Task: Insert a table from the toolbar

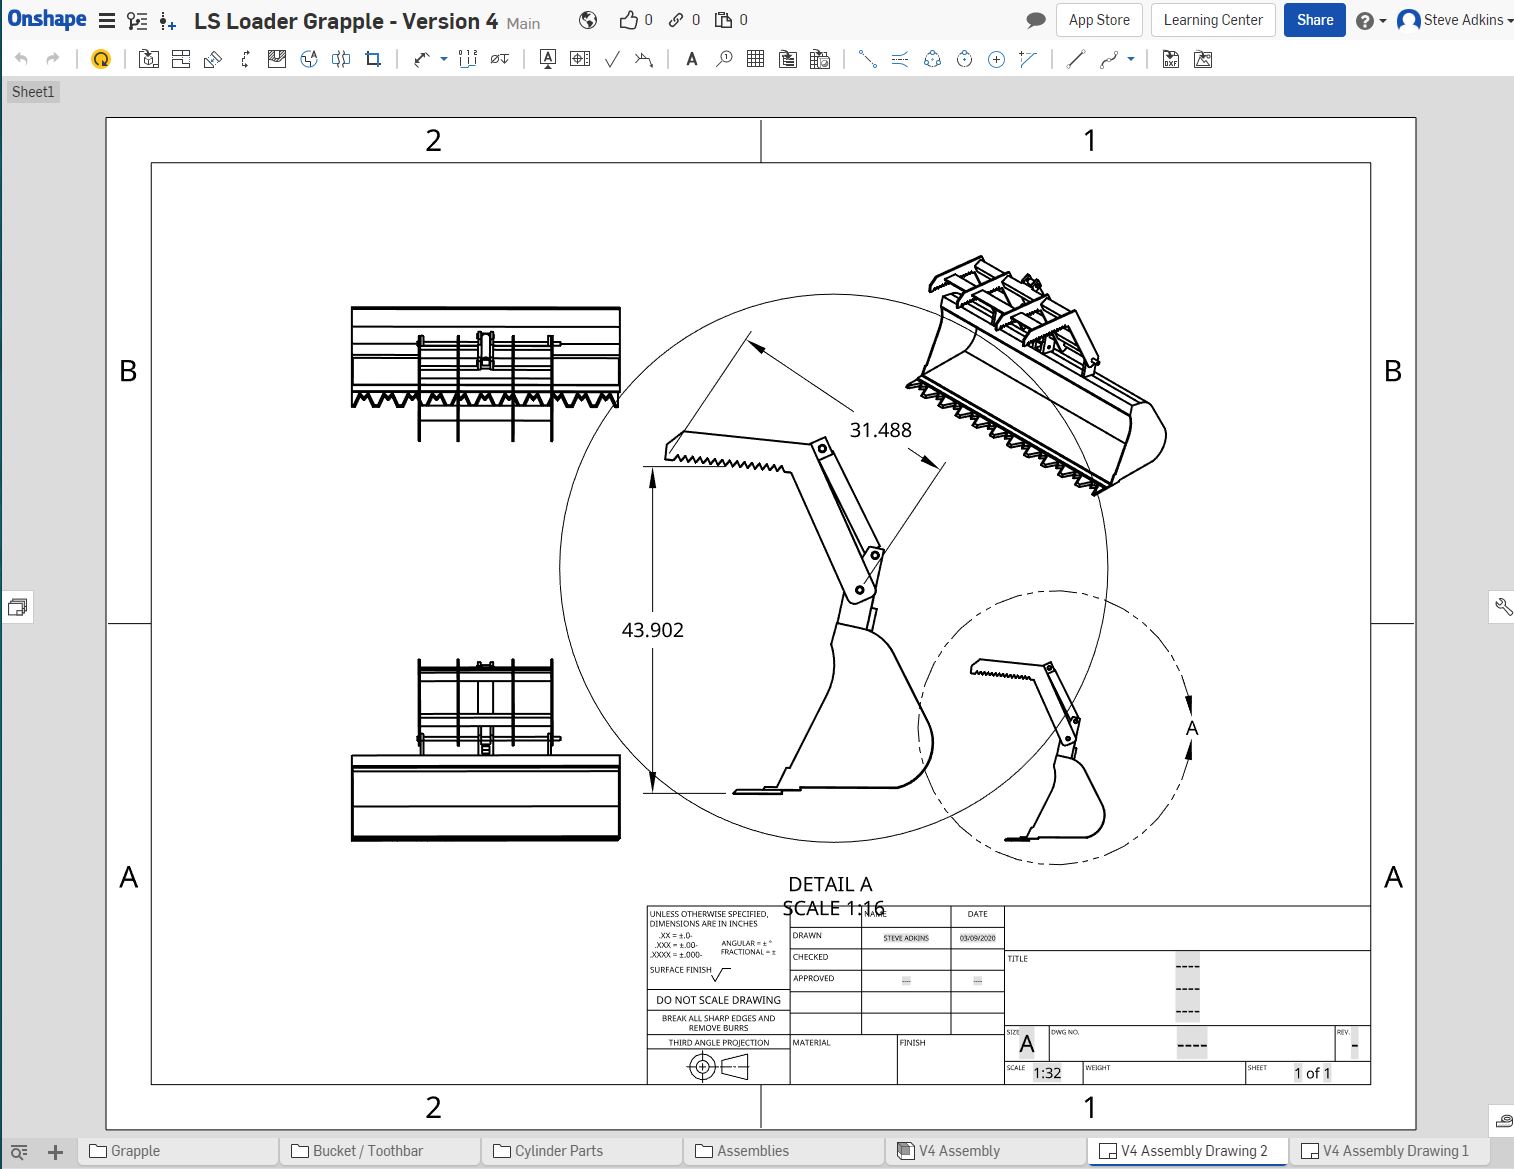Action: (x=756, y=60)
